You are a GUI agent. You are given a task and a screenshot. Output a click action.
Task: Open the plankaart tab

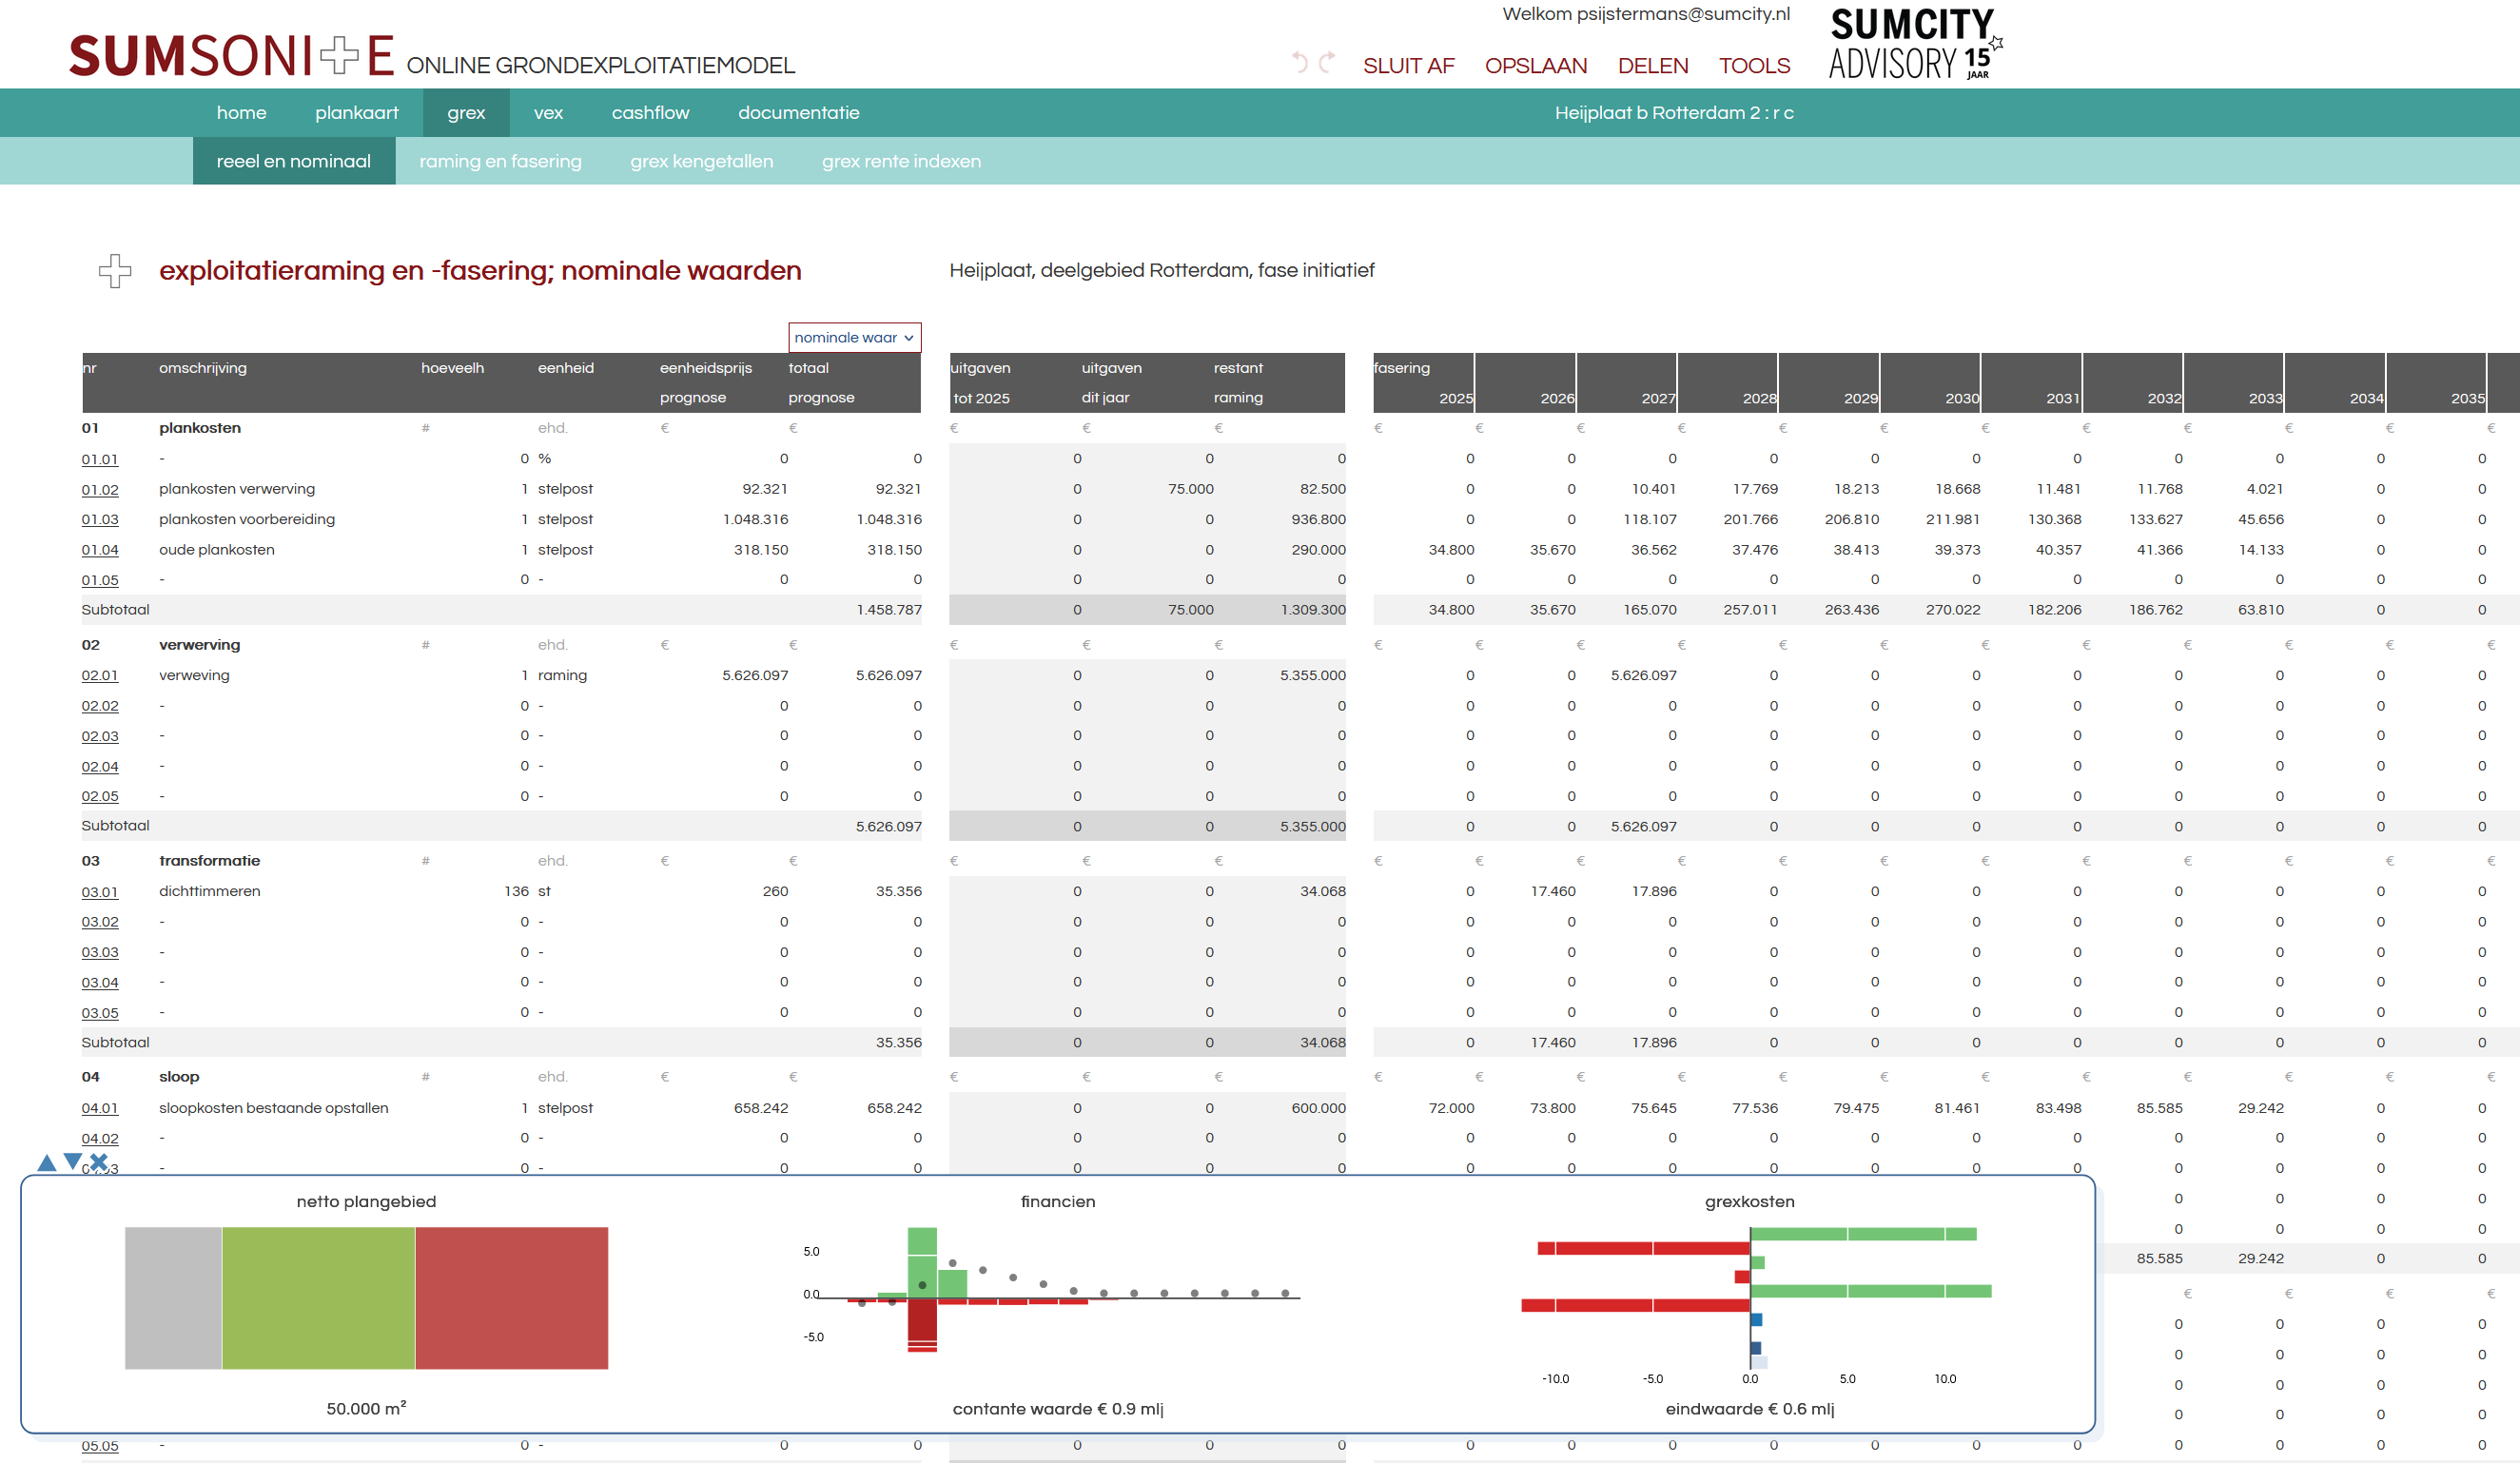[x=356, y=113]
